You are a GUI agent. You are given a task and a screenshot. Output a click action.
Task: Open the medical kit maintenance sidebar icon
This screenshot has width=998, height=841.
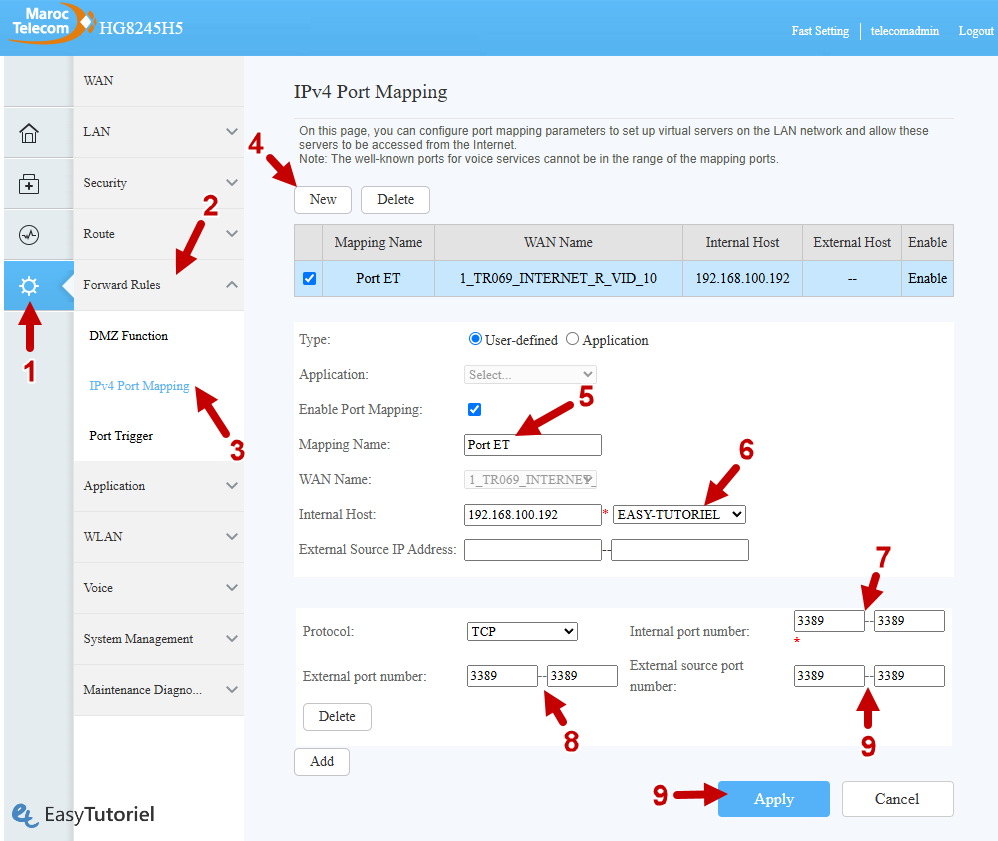point(29,184)
